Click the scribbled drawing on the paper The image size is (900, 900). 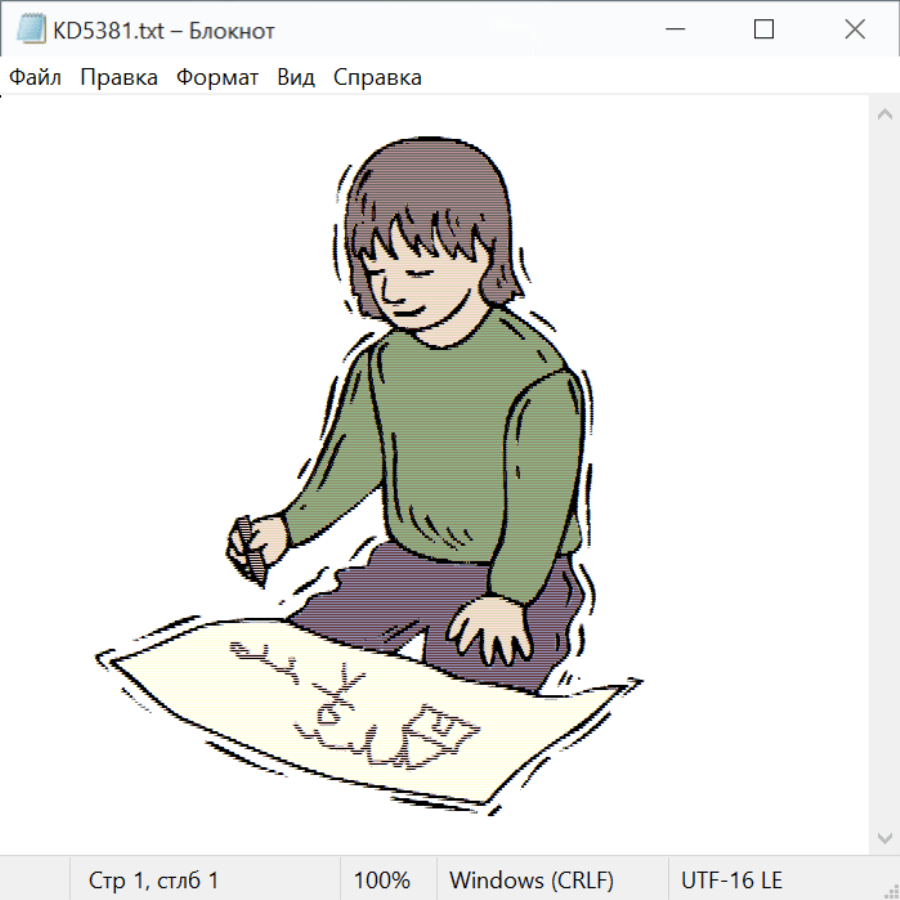355,706
